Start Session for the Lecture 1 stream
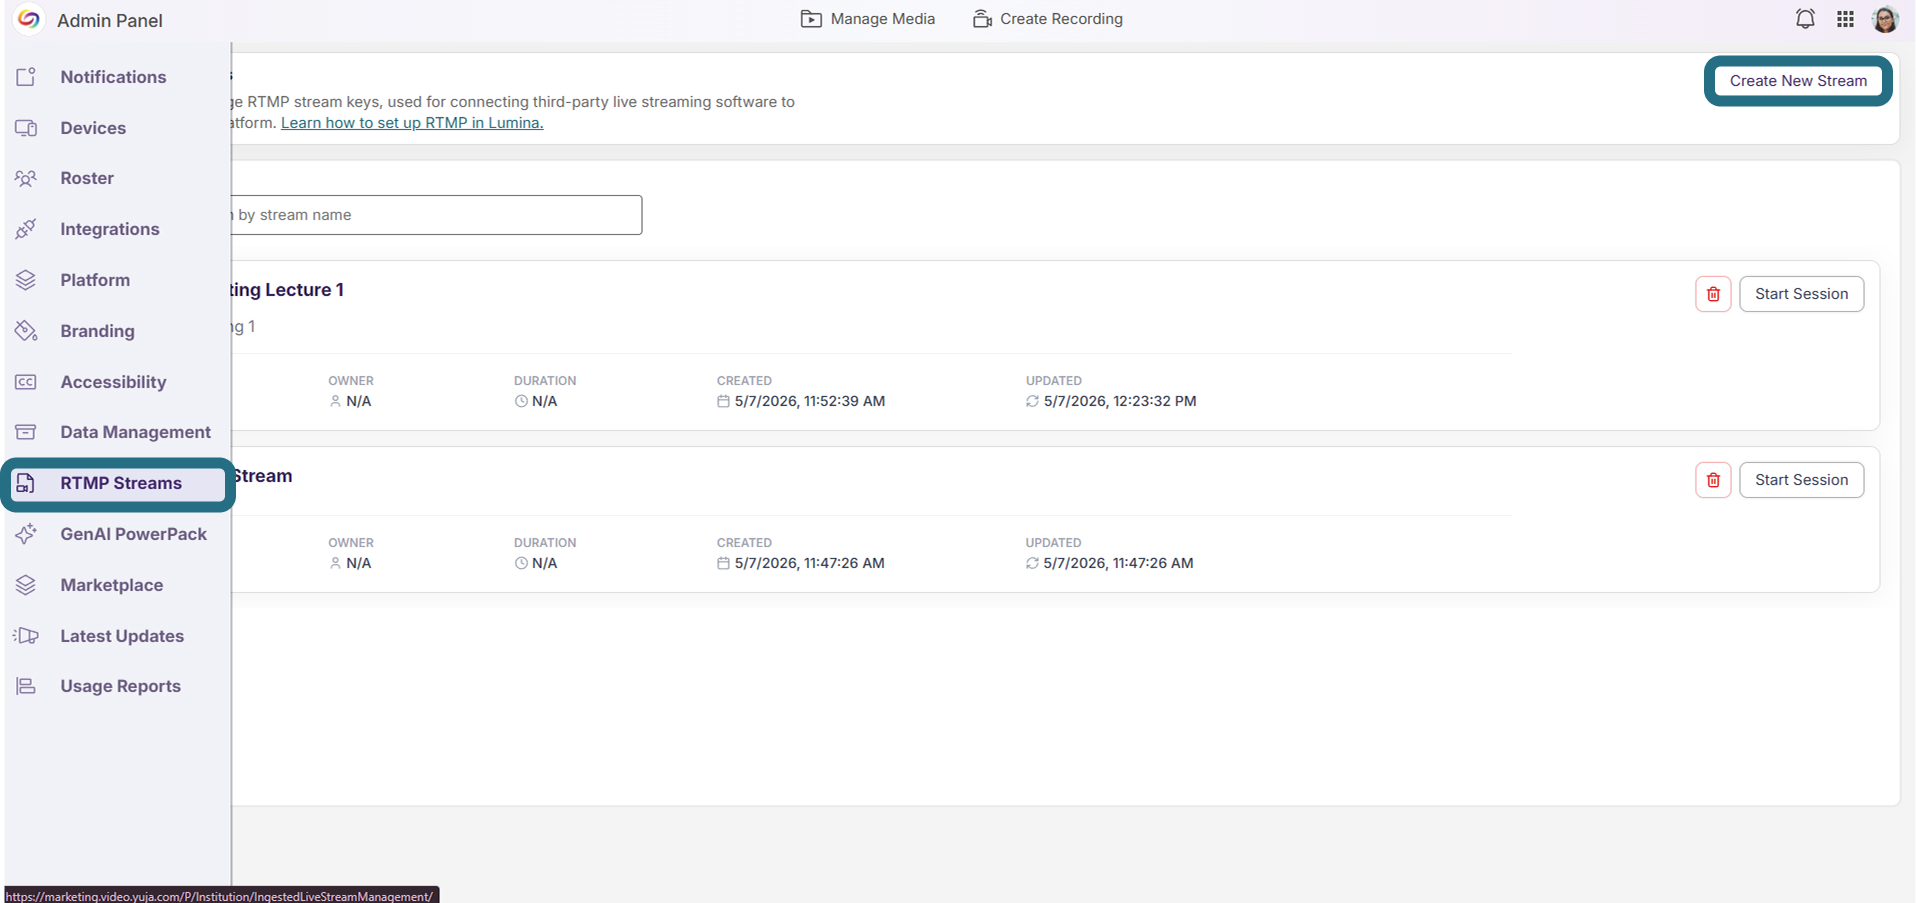This screenshot has height=903, width=1916. click(1801, 294)
